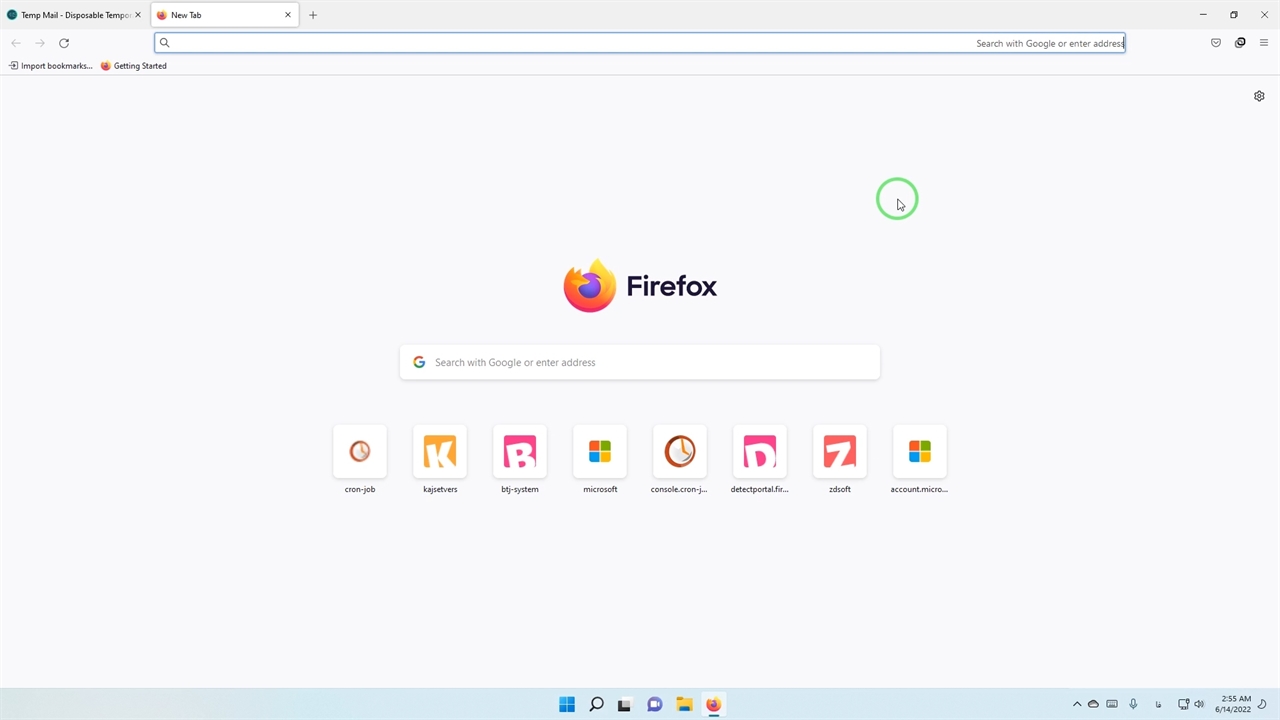
Task: Close the Temp Mail tab
Action: pos(138,15)
